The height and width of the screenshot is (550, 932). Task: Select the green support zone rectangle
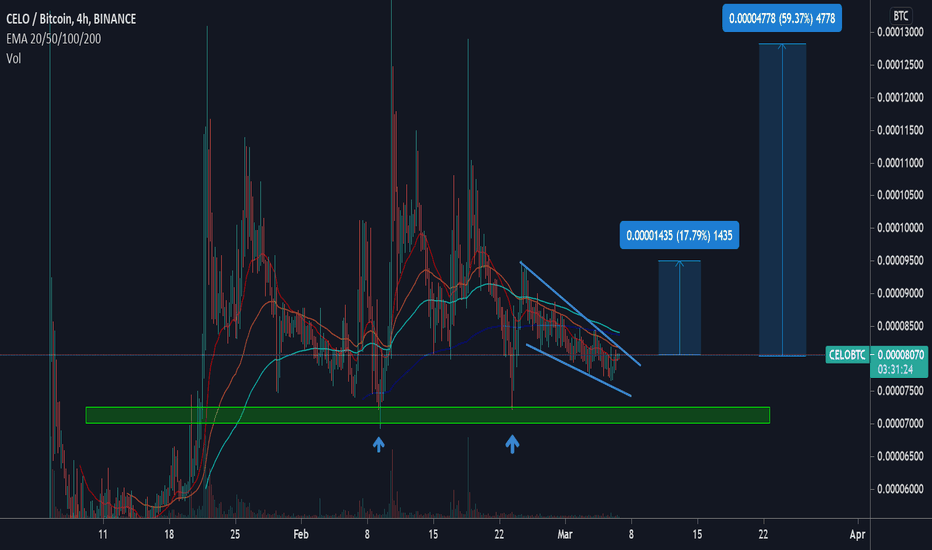(428, 415)
